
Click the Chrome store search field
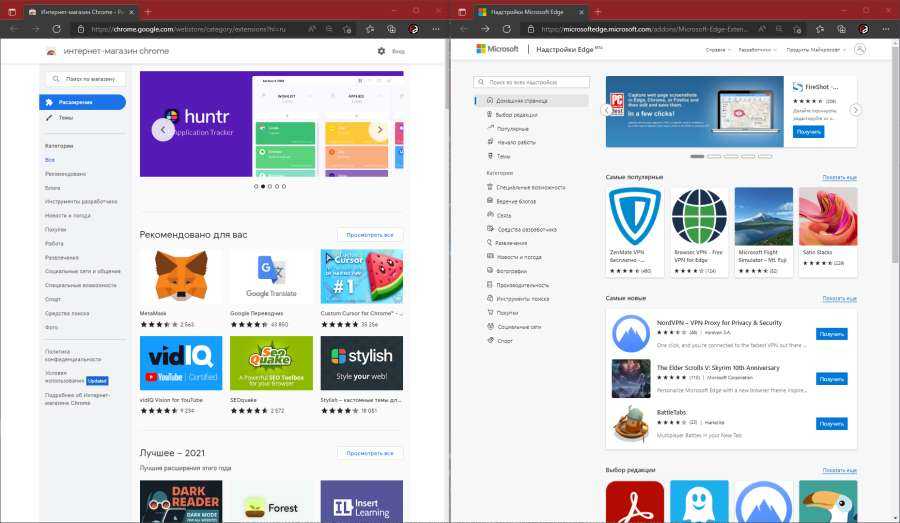[88, 78]
